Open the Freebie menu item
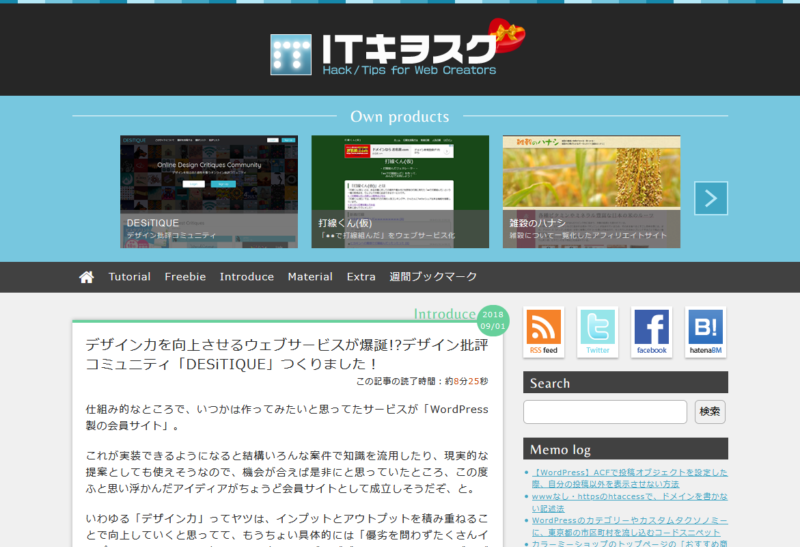The width and height of the screenshot is (800, 547). click(x=185, y=277)
